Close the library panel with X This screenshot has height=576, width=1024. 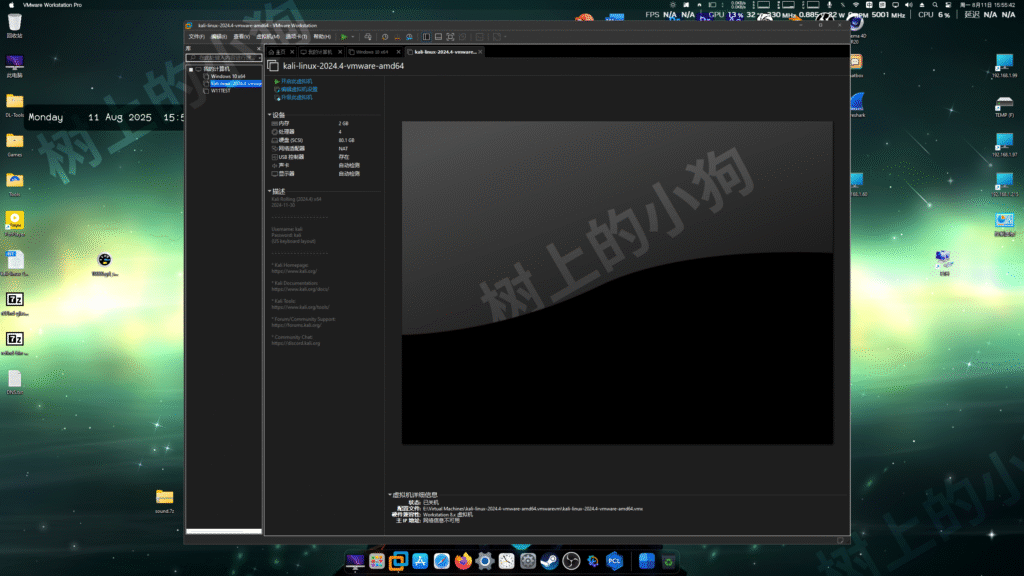coord(259,48)
